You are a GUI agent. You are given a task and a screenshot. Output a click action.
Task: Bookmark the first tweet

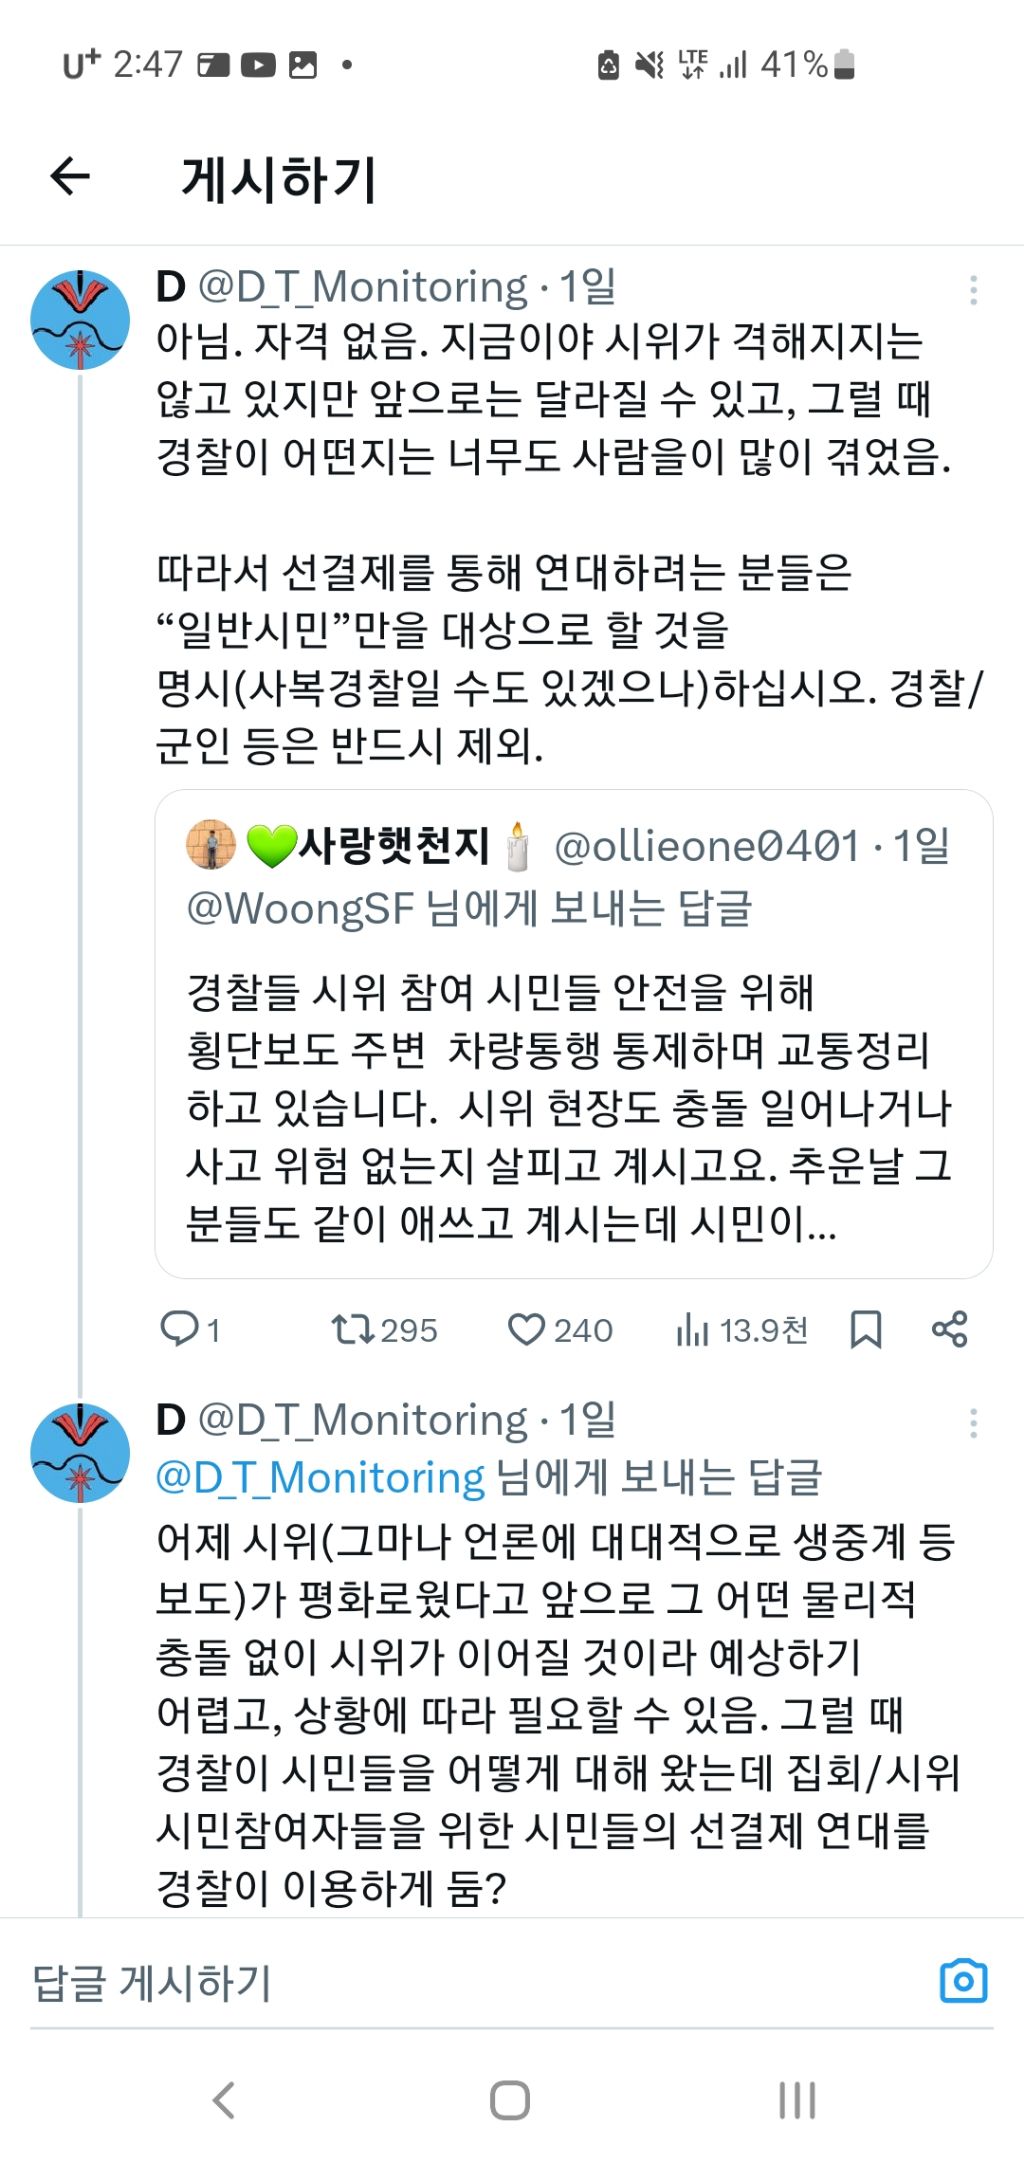(x=865, y=1329)
